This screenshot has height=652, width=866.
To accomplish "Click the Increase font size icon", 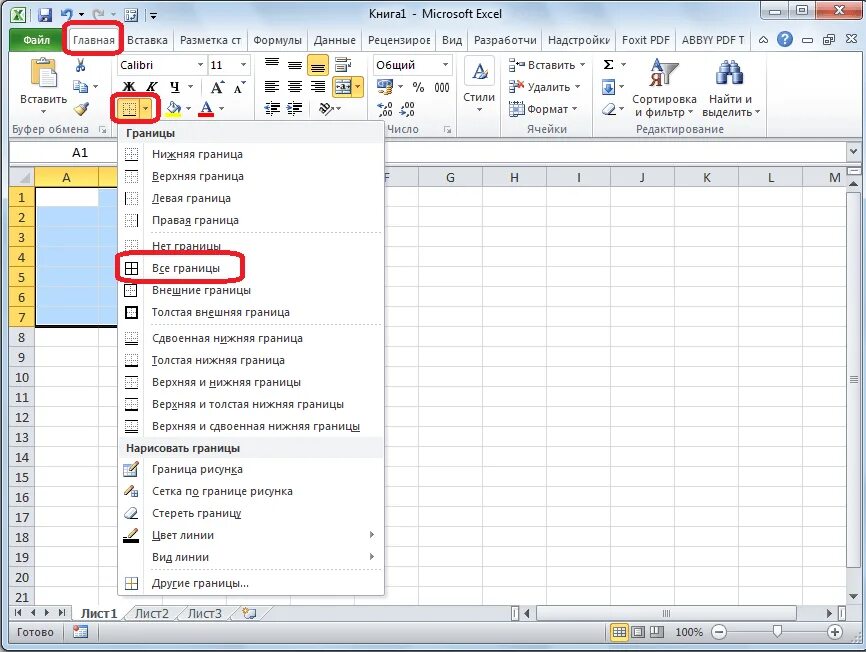I will point(217,87).
